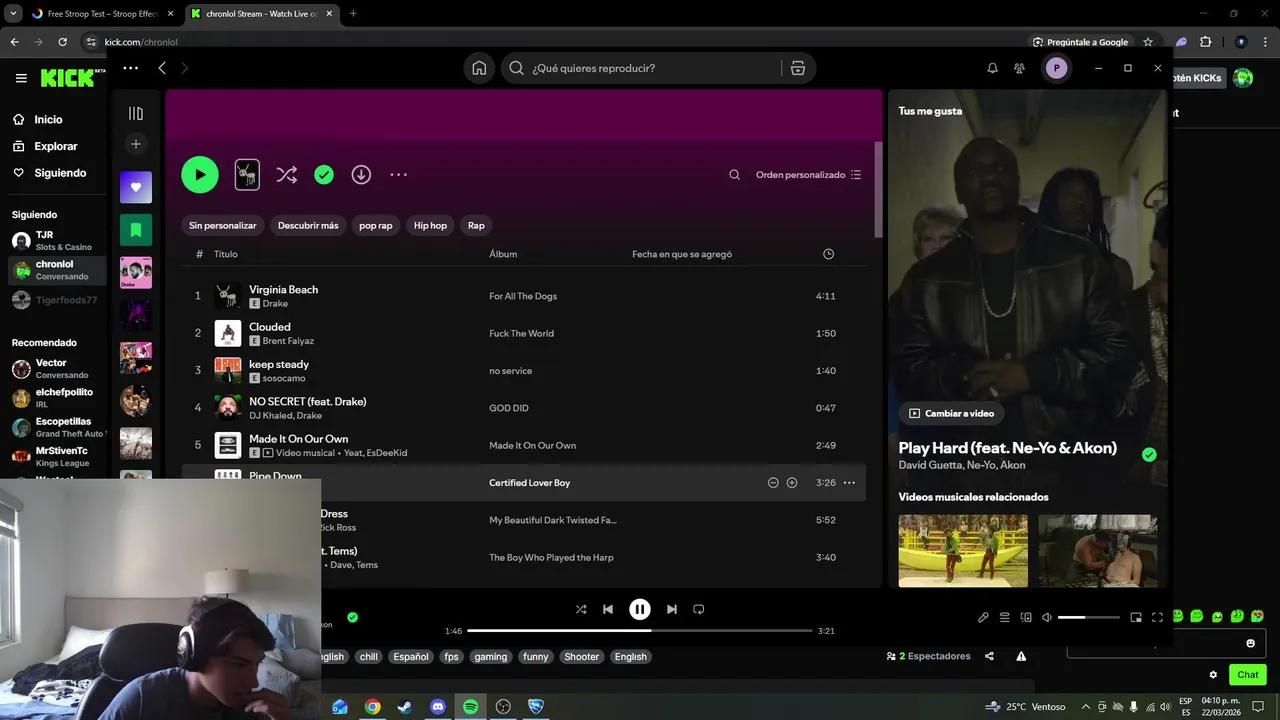This screenshot has width=1280, height=720.
Task: Click the green playlist Play button
Action: tap(200, 175)
